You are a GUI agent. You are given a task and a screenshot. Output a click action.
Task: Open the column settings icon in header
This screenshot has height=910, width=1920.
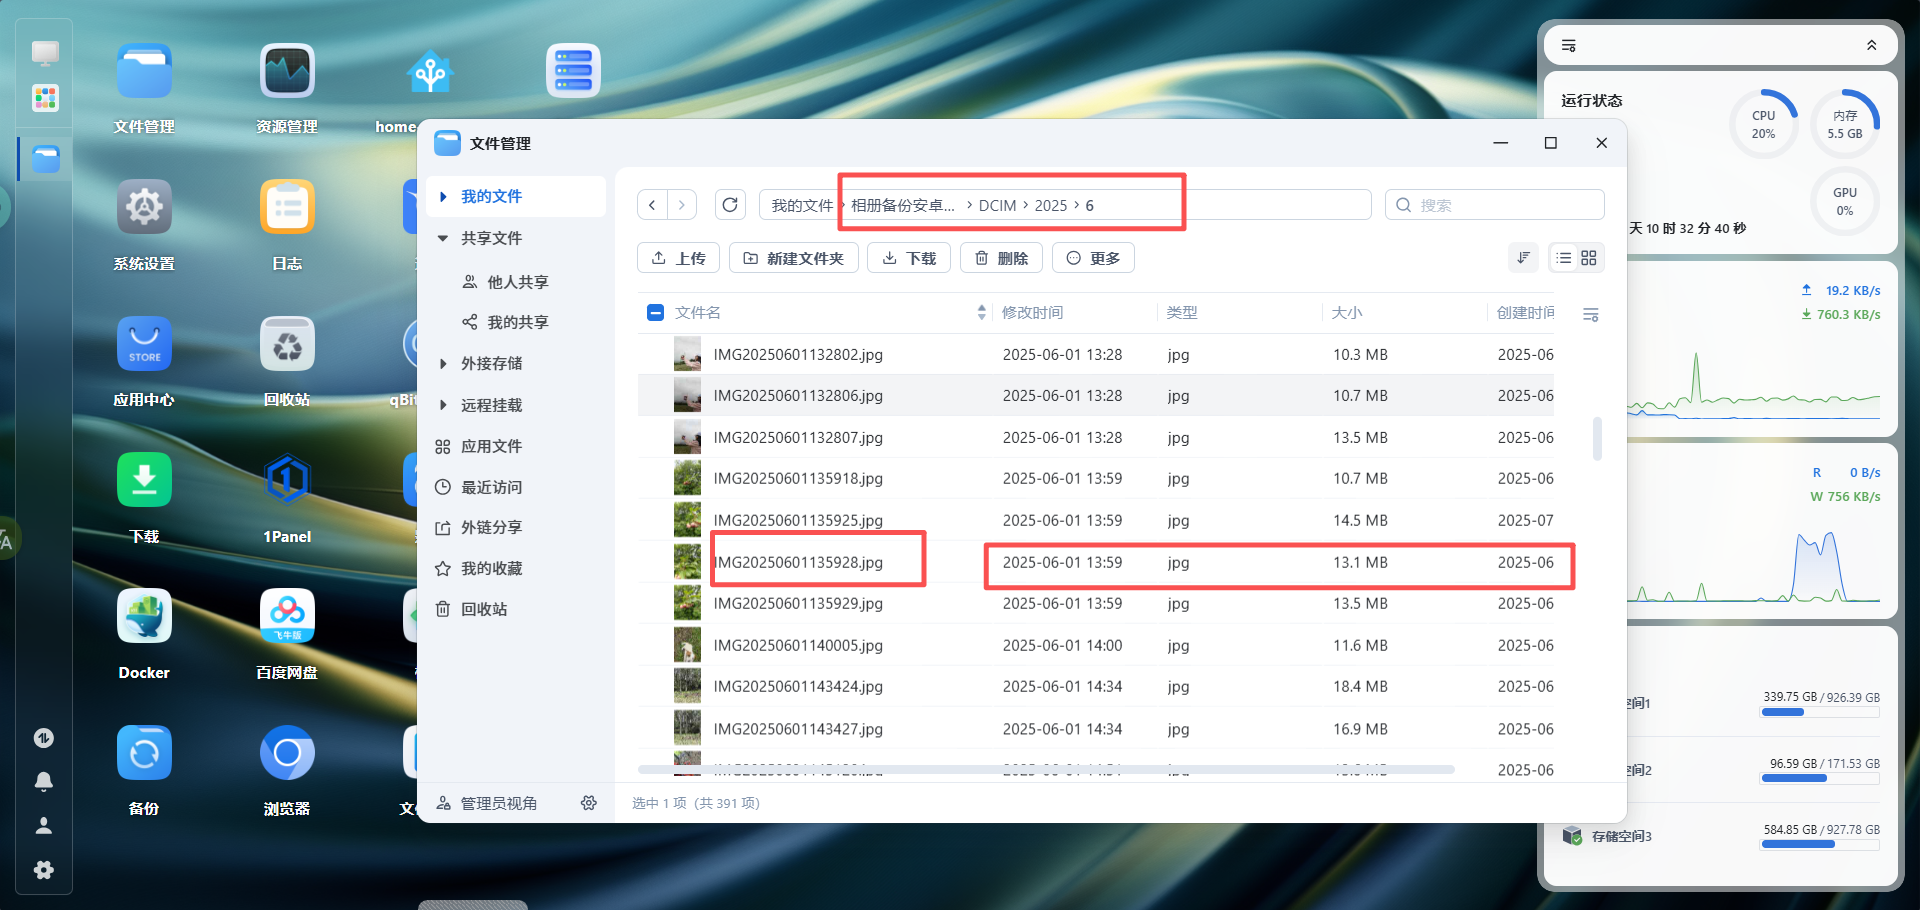(x=1590, y=314)
